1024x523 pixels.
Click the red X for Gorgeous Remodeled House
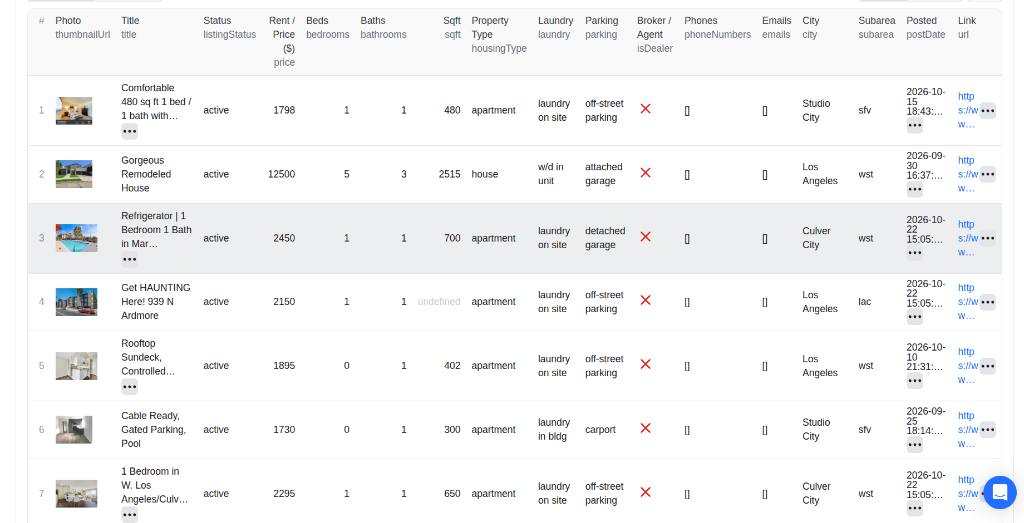pos(645,173)
